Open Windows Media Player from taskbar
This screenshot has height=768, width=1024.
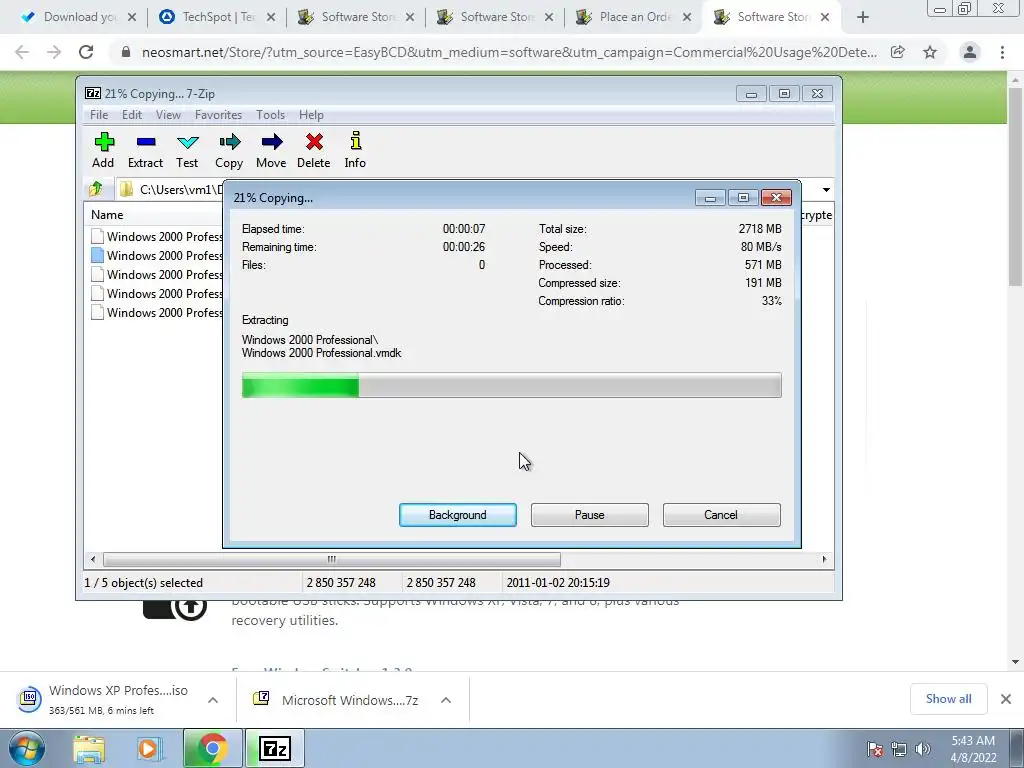148,748
